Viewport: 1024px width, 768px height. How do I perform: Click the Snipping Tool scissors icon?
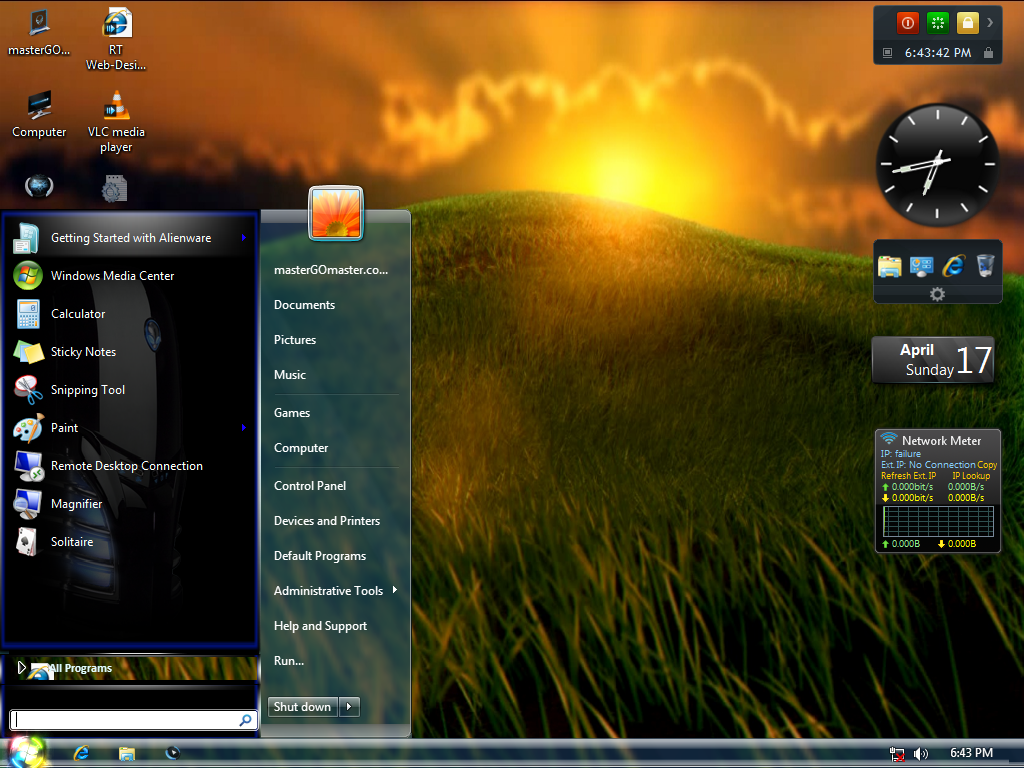pyautogui.click(x=28, y=390)
